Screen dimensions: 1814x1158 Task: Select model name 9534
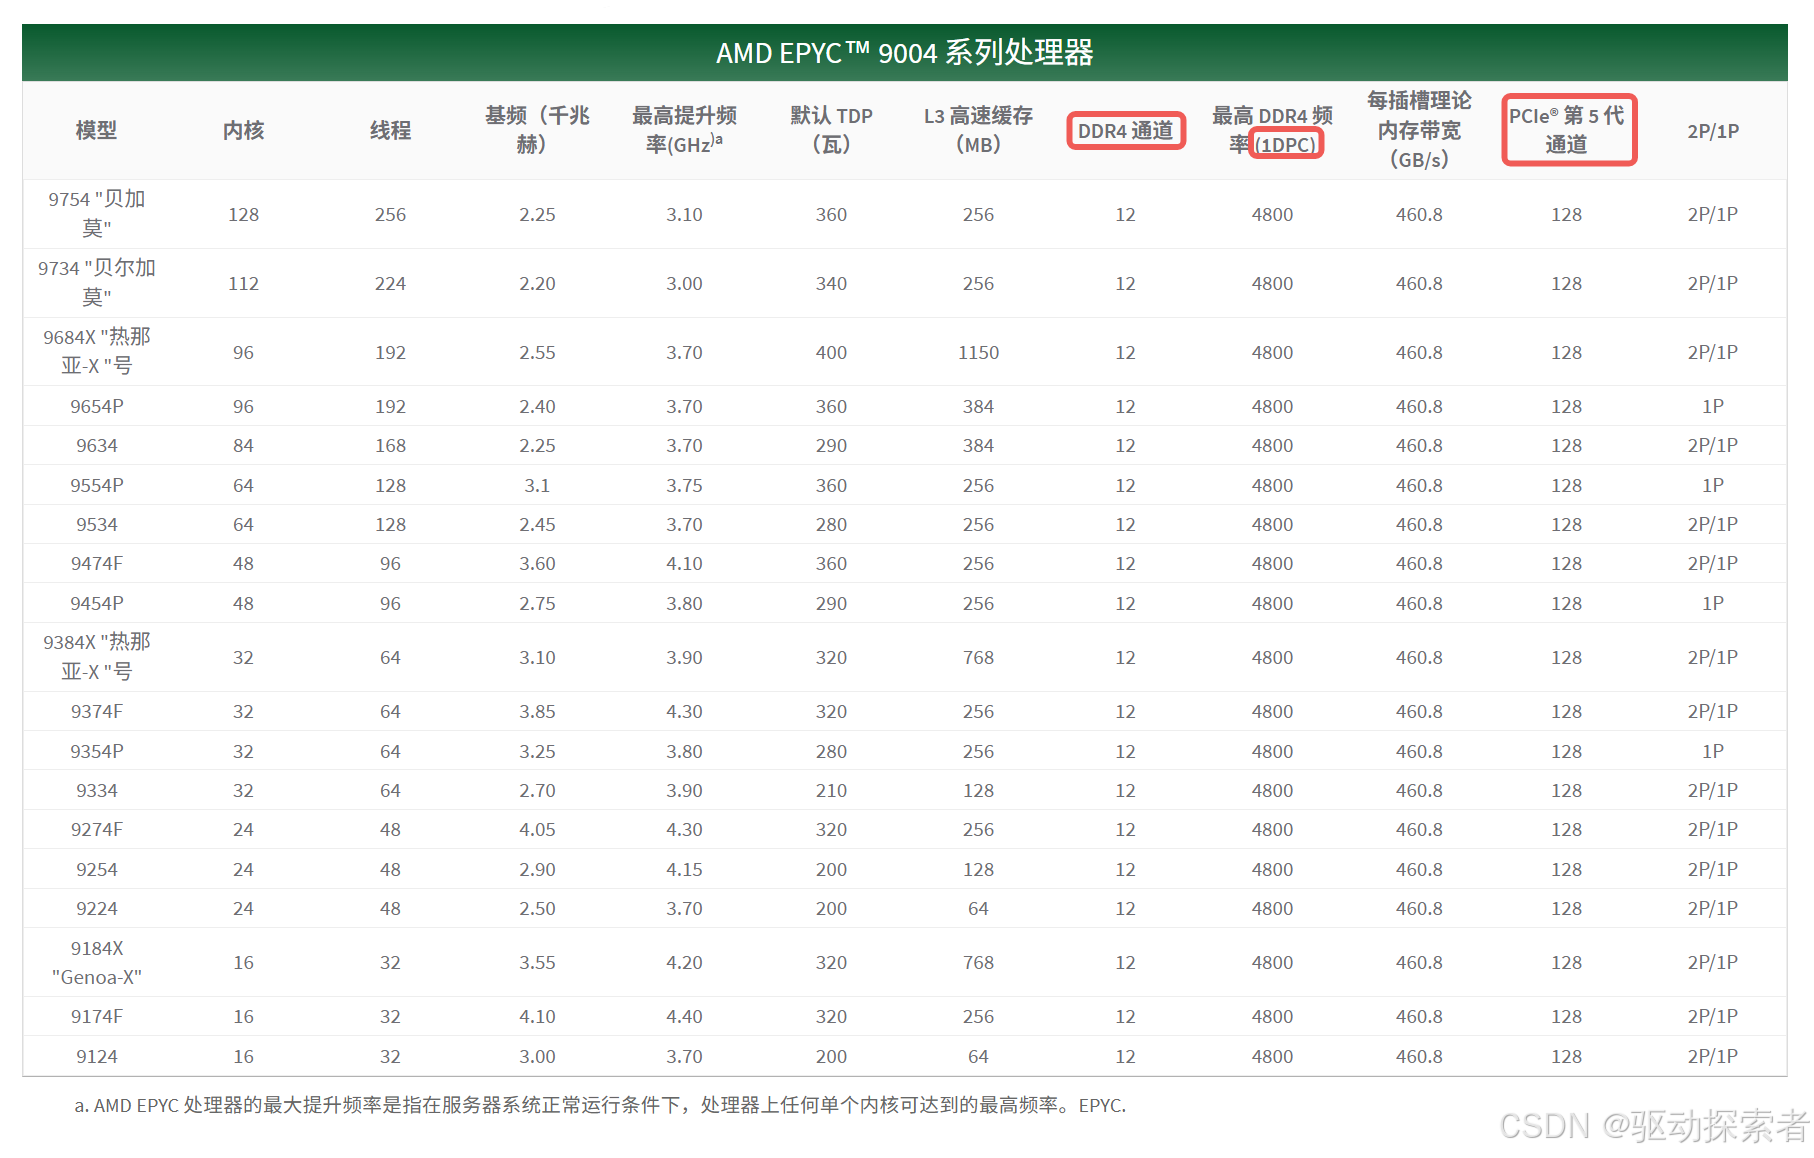coord(97,524)
